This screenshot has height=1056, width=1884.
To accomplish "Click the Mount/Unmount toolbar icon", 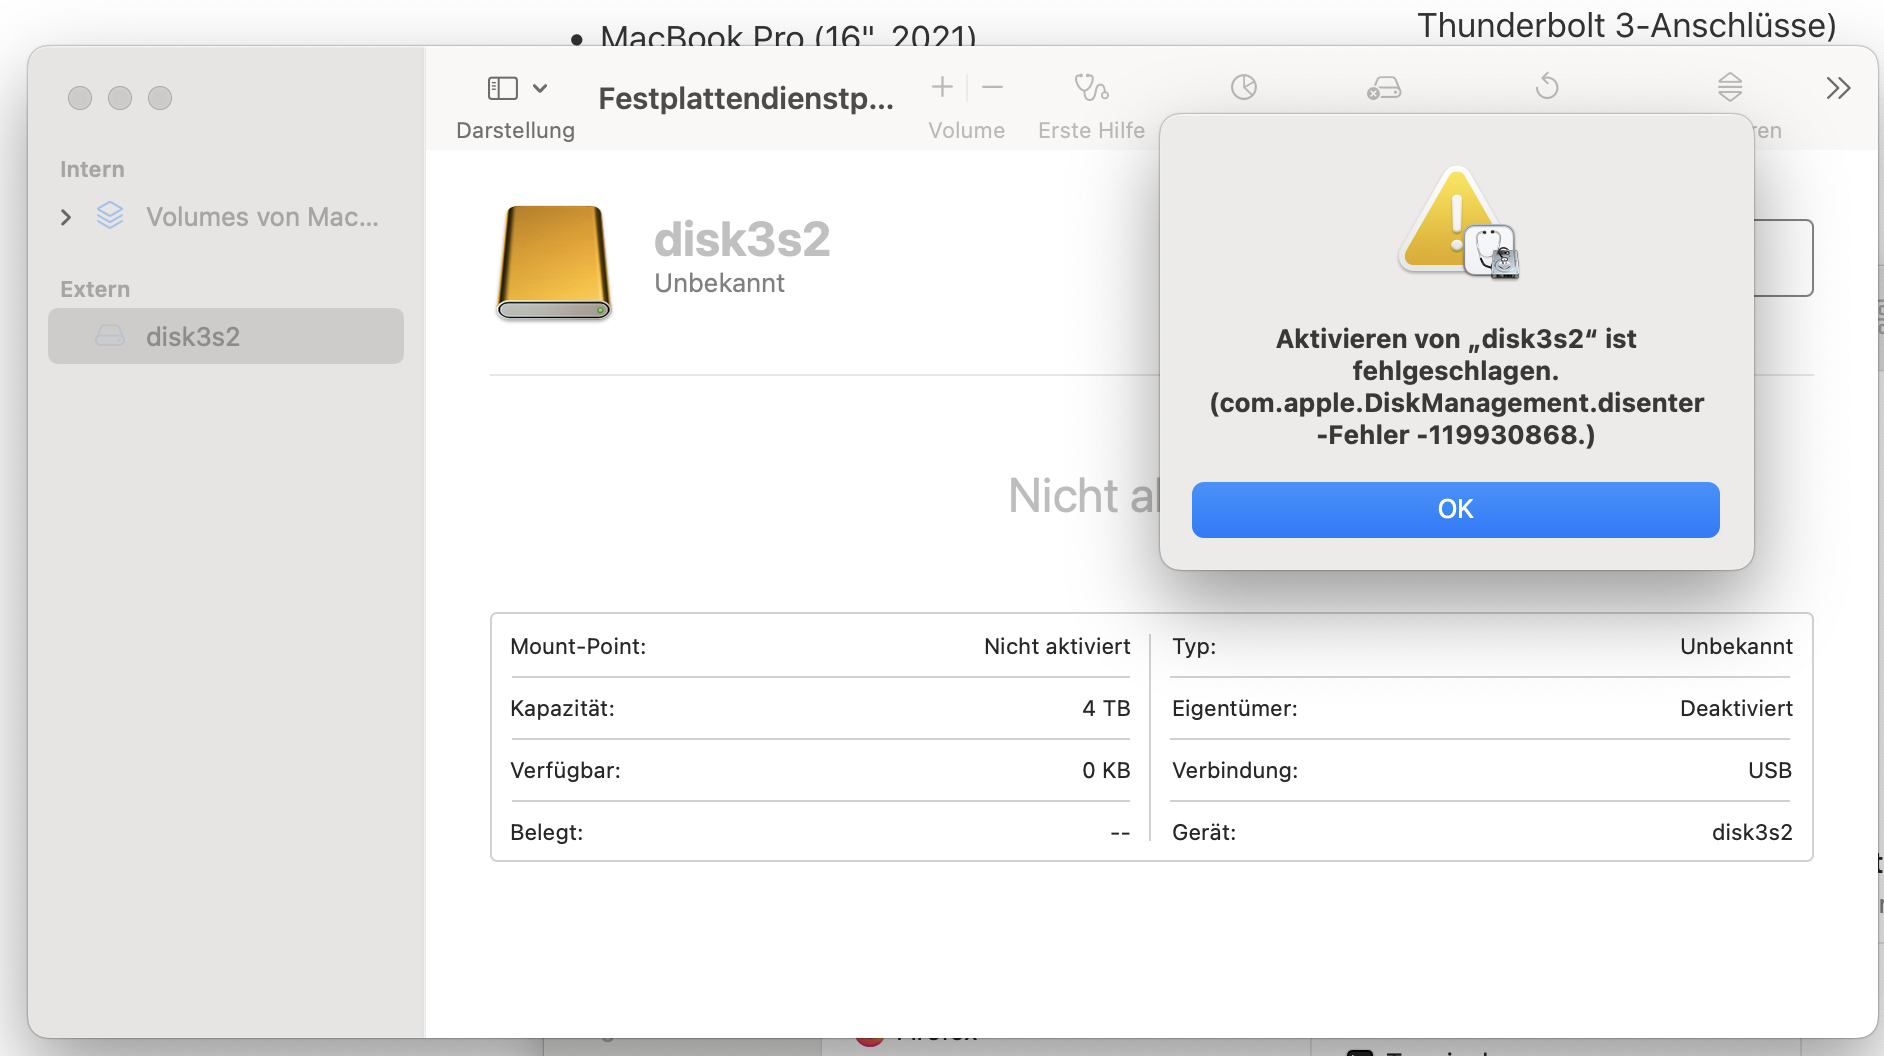I will click(1730, 88).
